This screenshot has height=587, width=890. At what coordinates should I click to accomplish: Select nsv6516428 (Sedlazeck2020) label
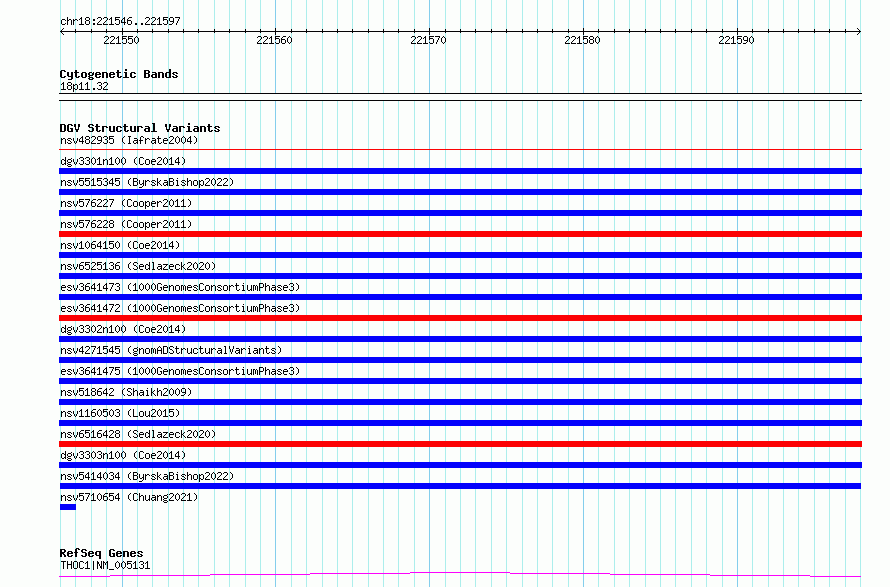(x=138, y=434)
